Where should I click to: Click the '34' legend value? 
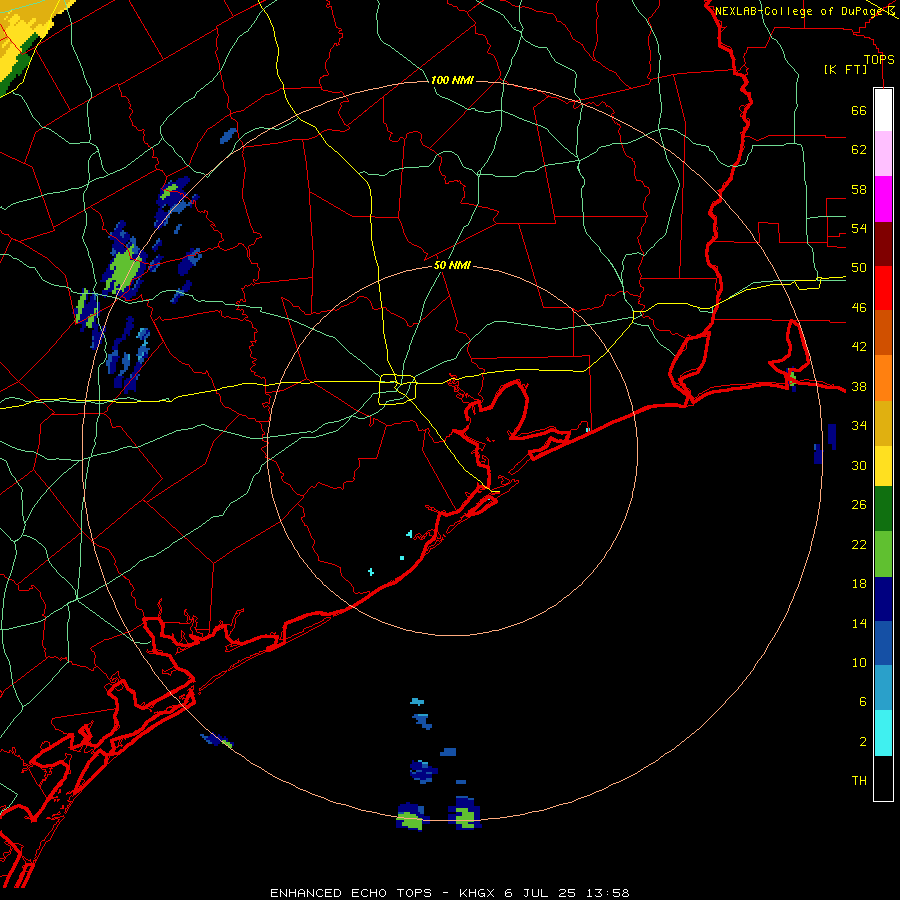pyautogui.click(x=859, y=426)
